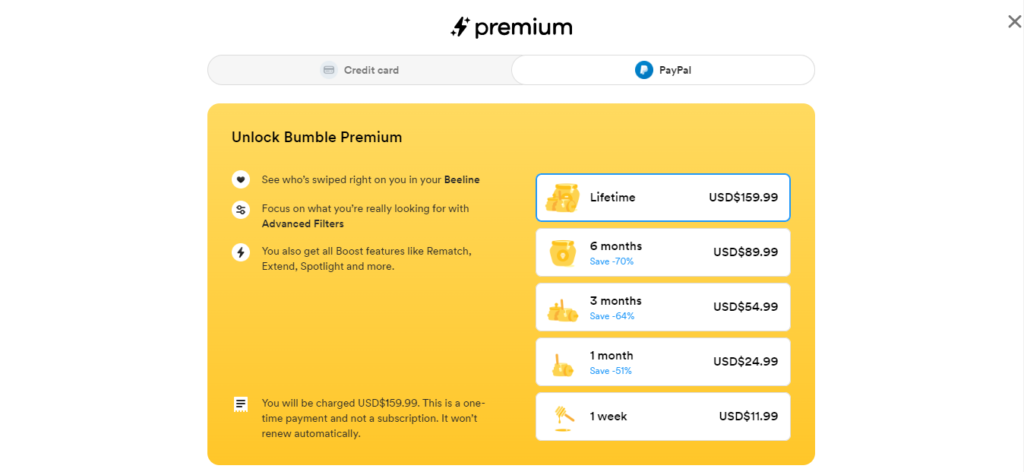Screen dimensions: 1024x472
Task: Click the Advanced Filters sliders icon
Action: [241, 210]
